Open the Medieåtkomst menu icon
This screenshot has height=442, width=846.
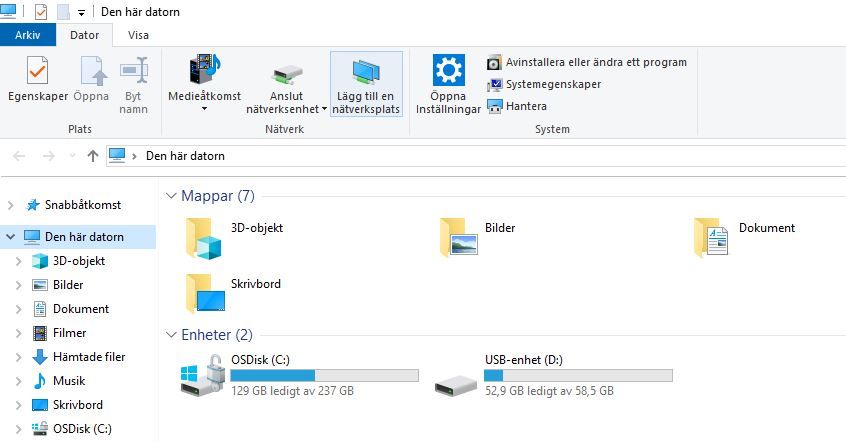coord(204,70)
